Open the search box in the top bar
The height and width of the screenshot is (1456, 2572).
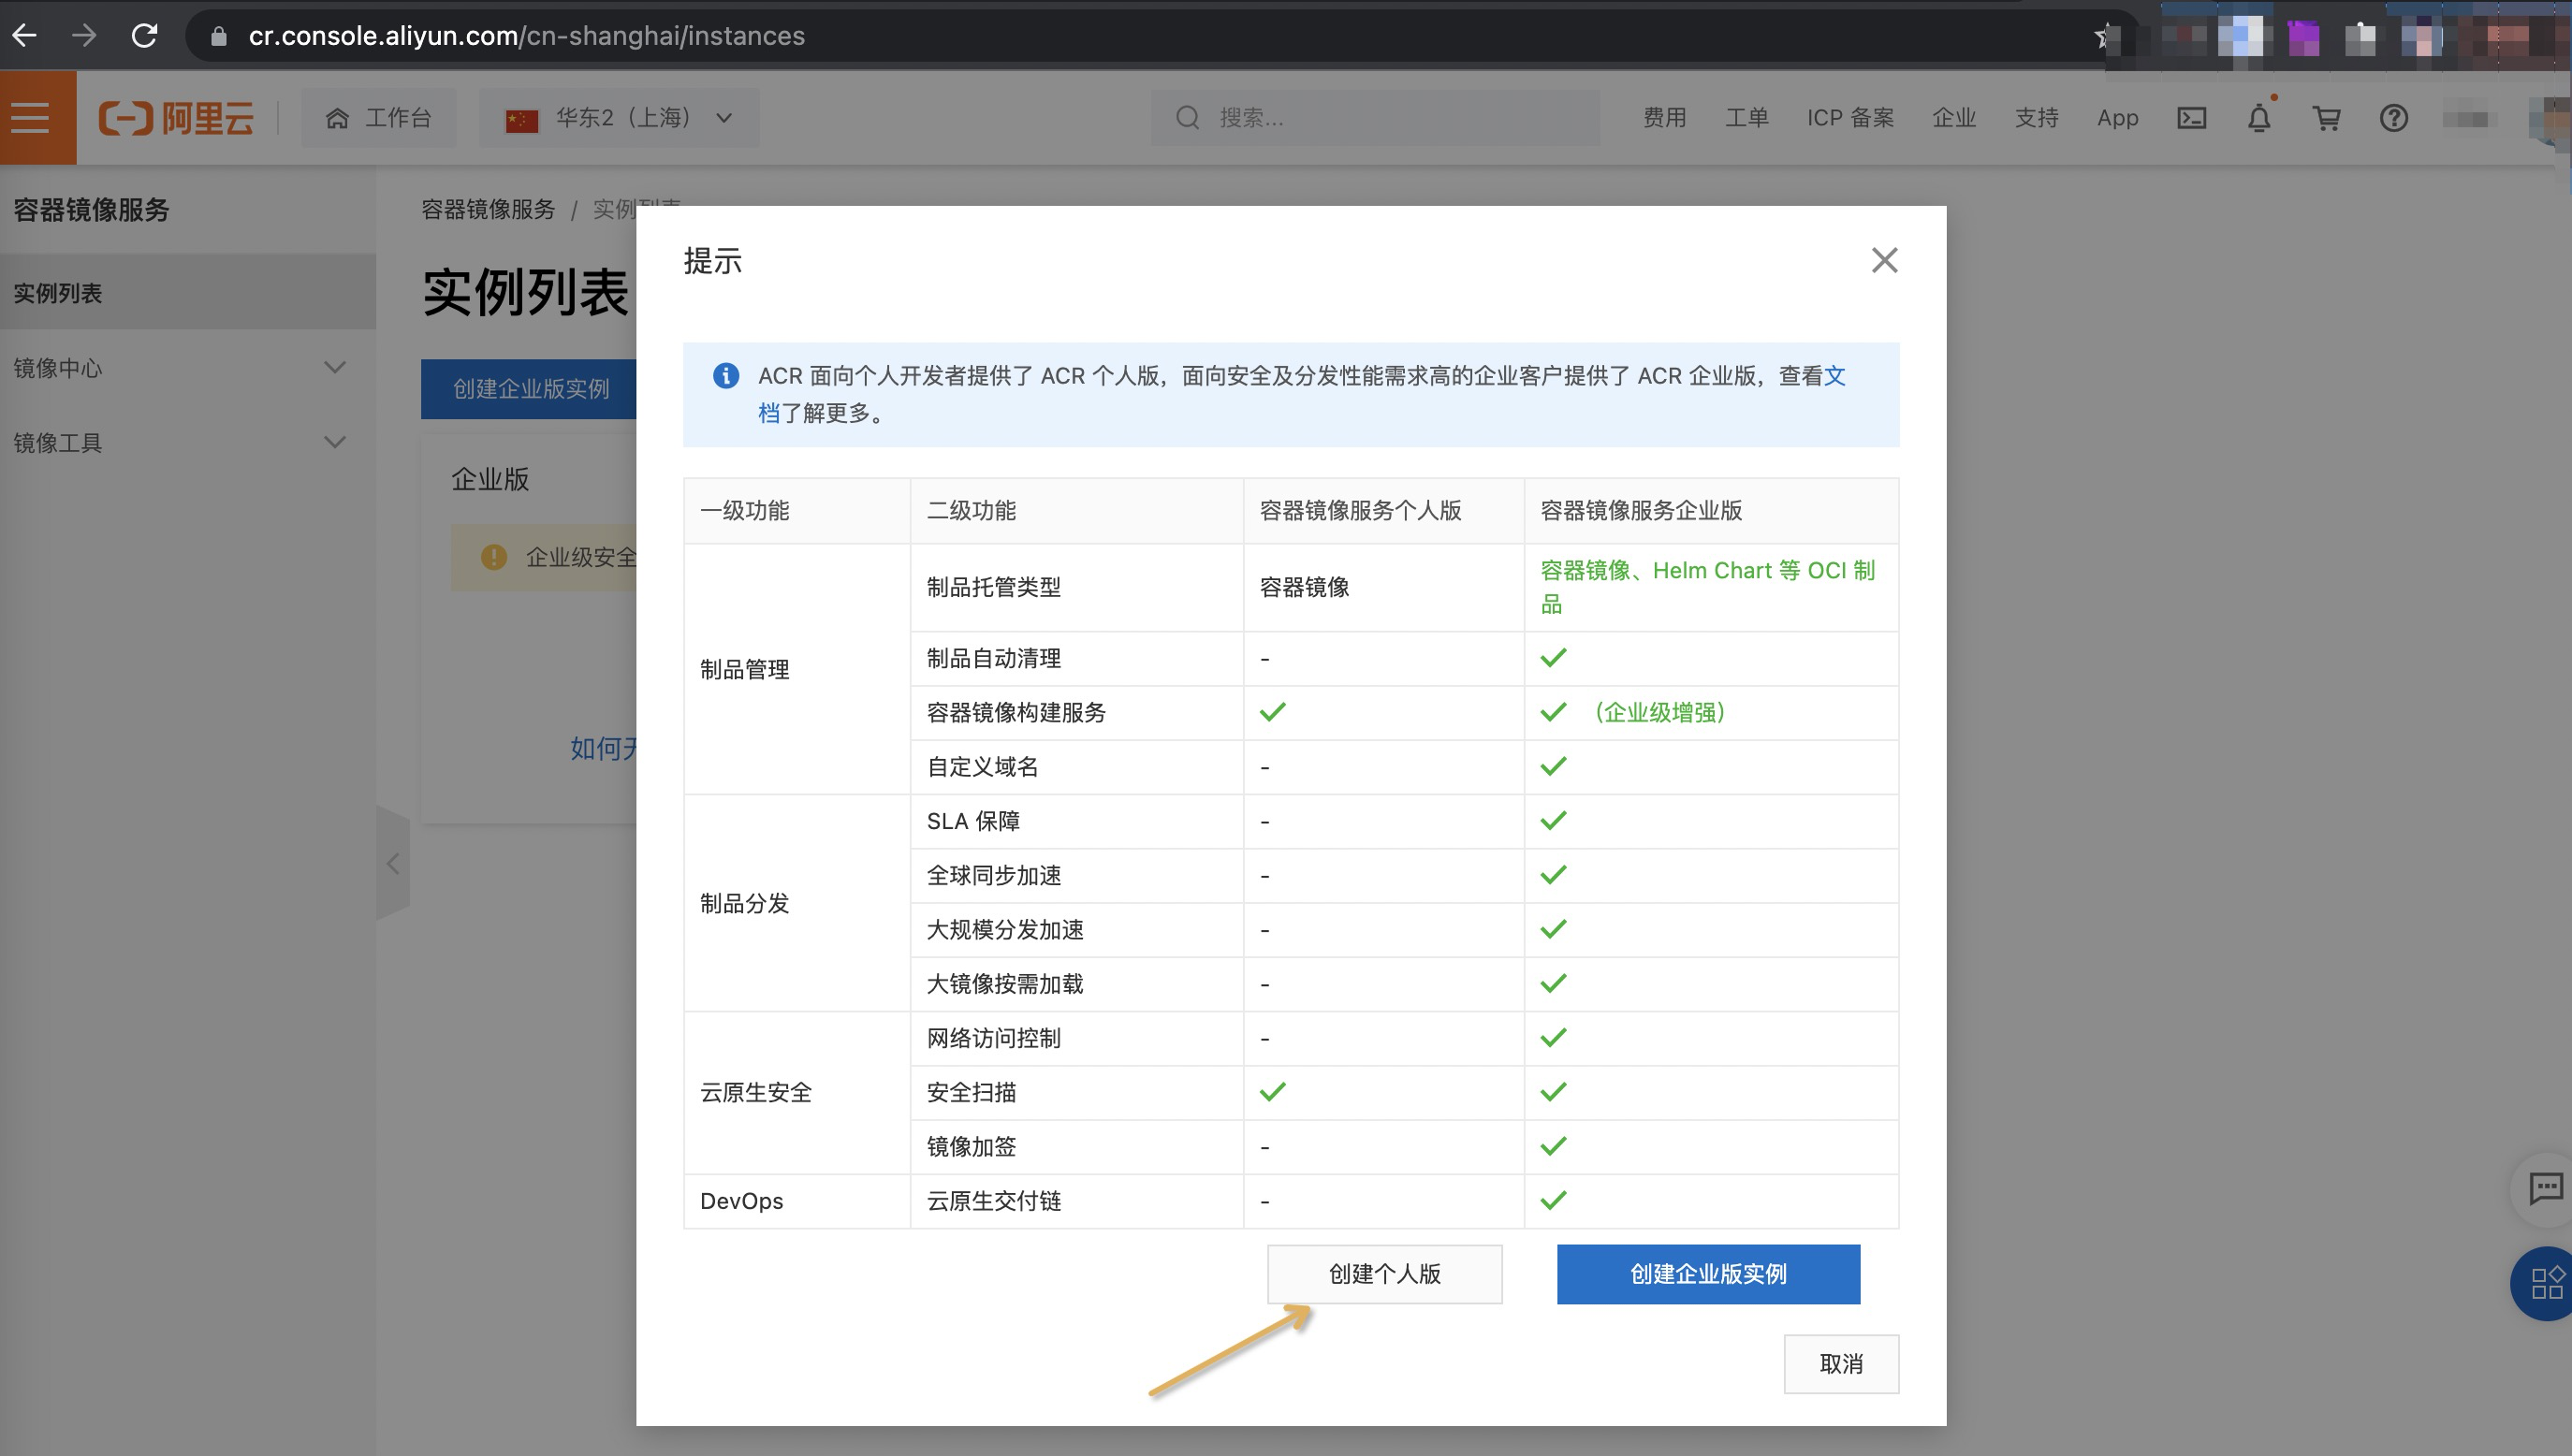tap(1374, 117)
